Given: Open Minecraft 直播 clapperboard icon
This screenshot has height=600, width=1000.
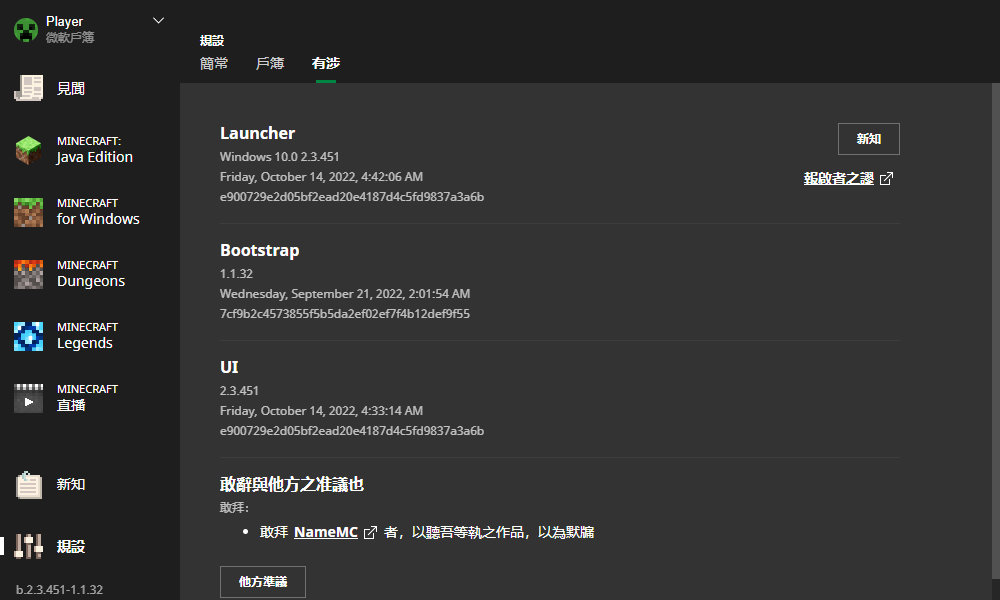Looking at the screenshot, I should tap(29, 398).
